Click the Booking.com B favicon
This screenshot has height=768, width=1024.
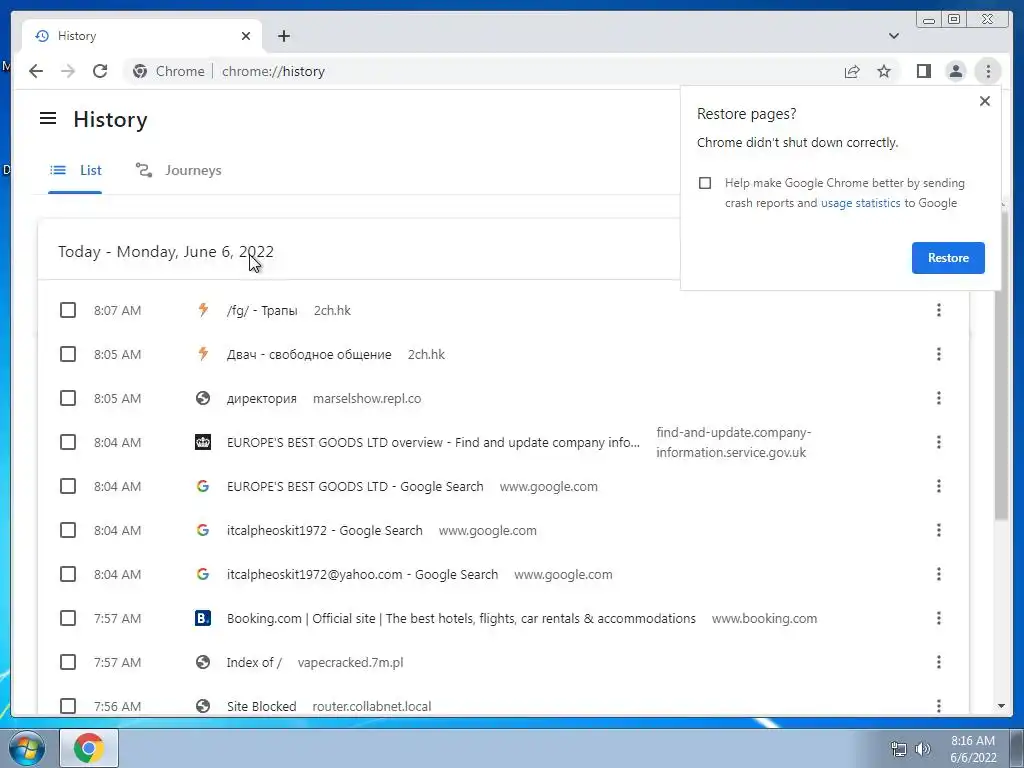coord(203,618)
